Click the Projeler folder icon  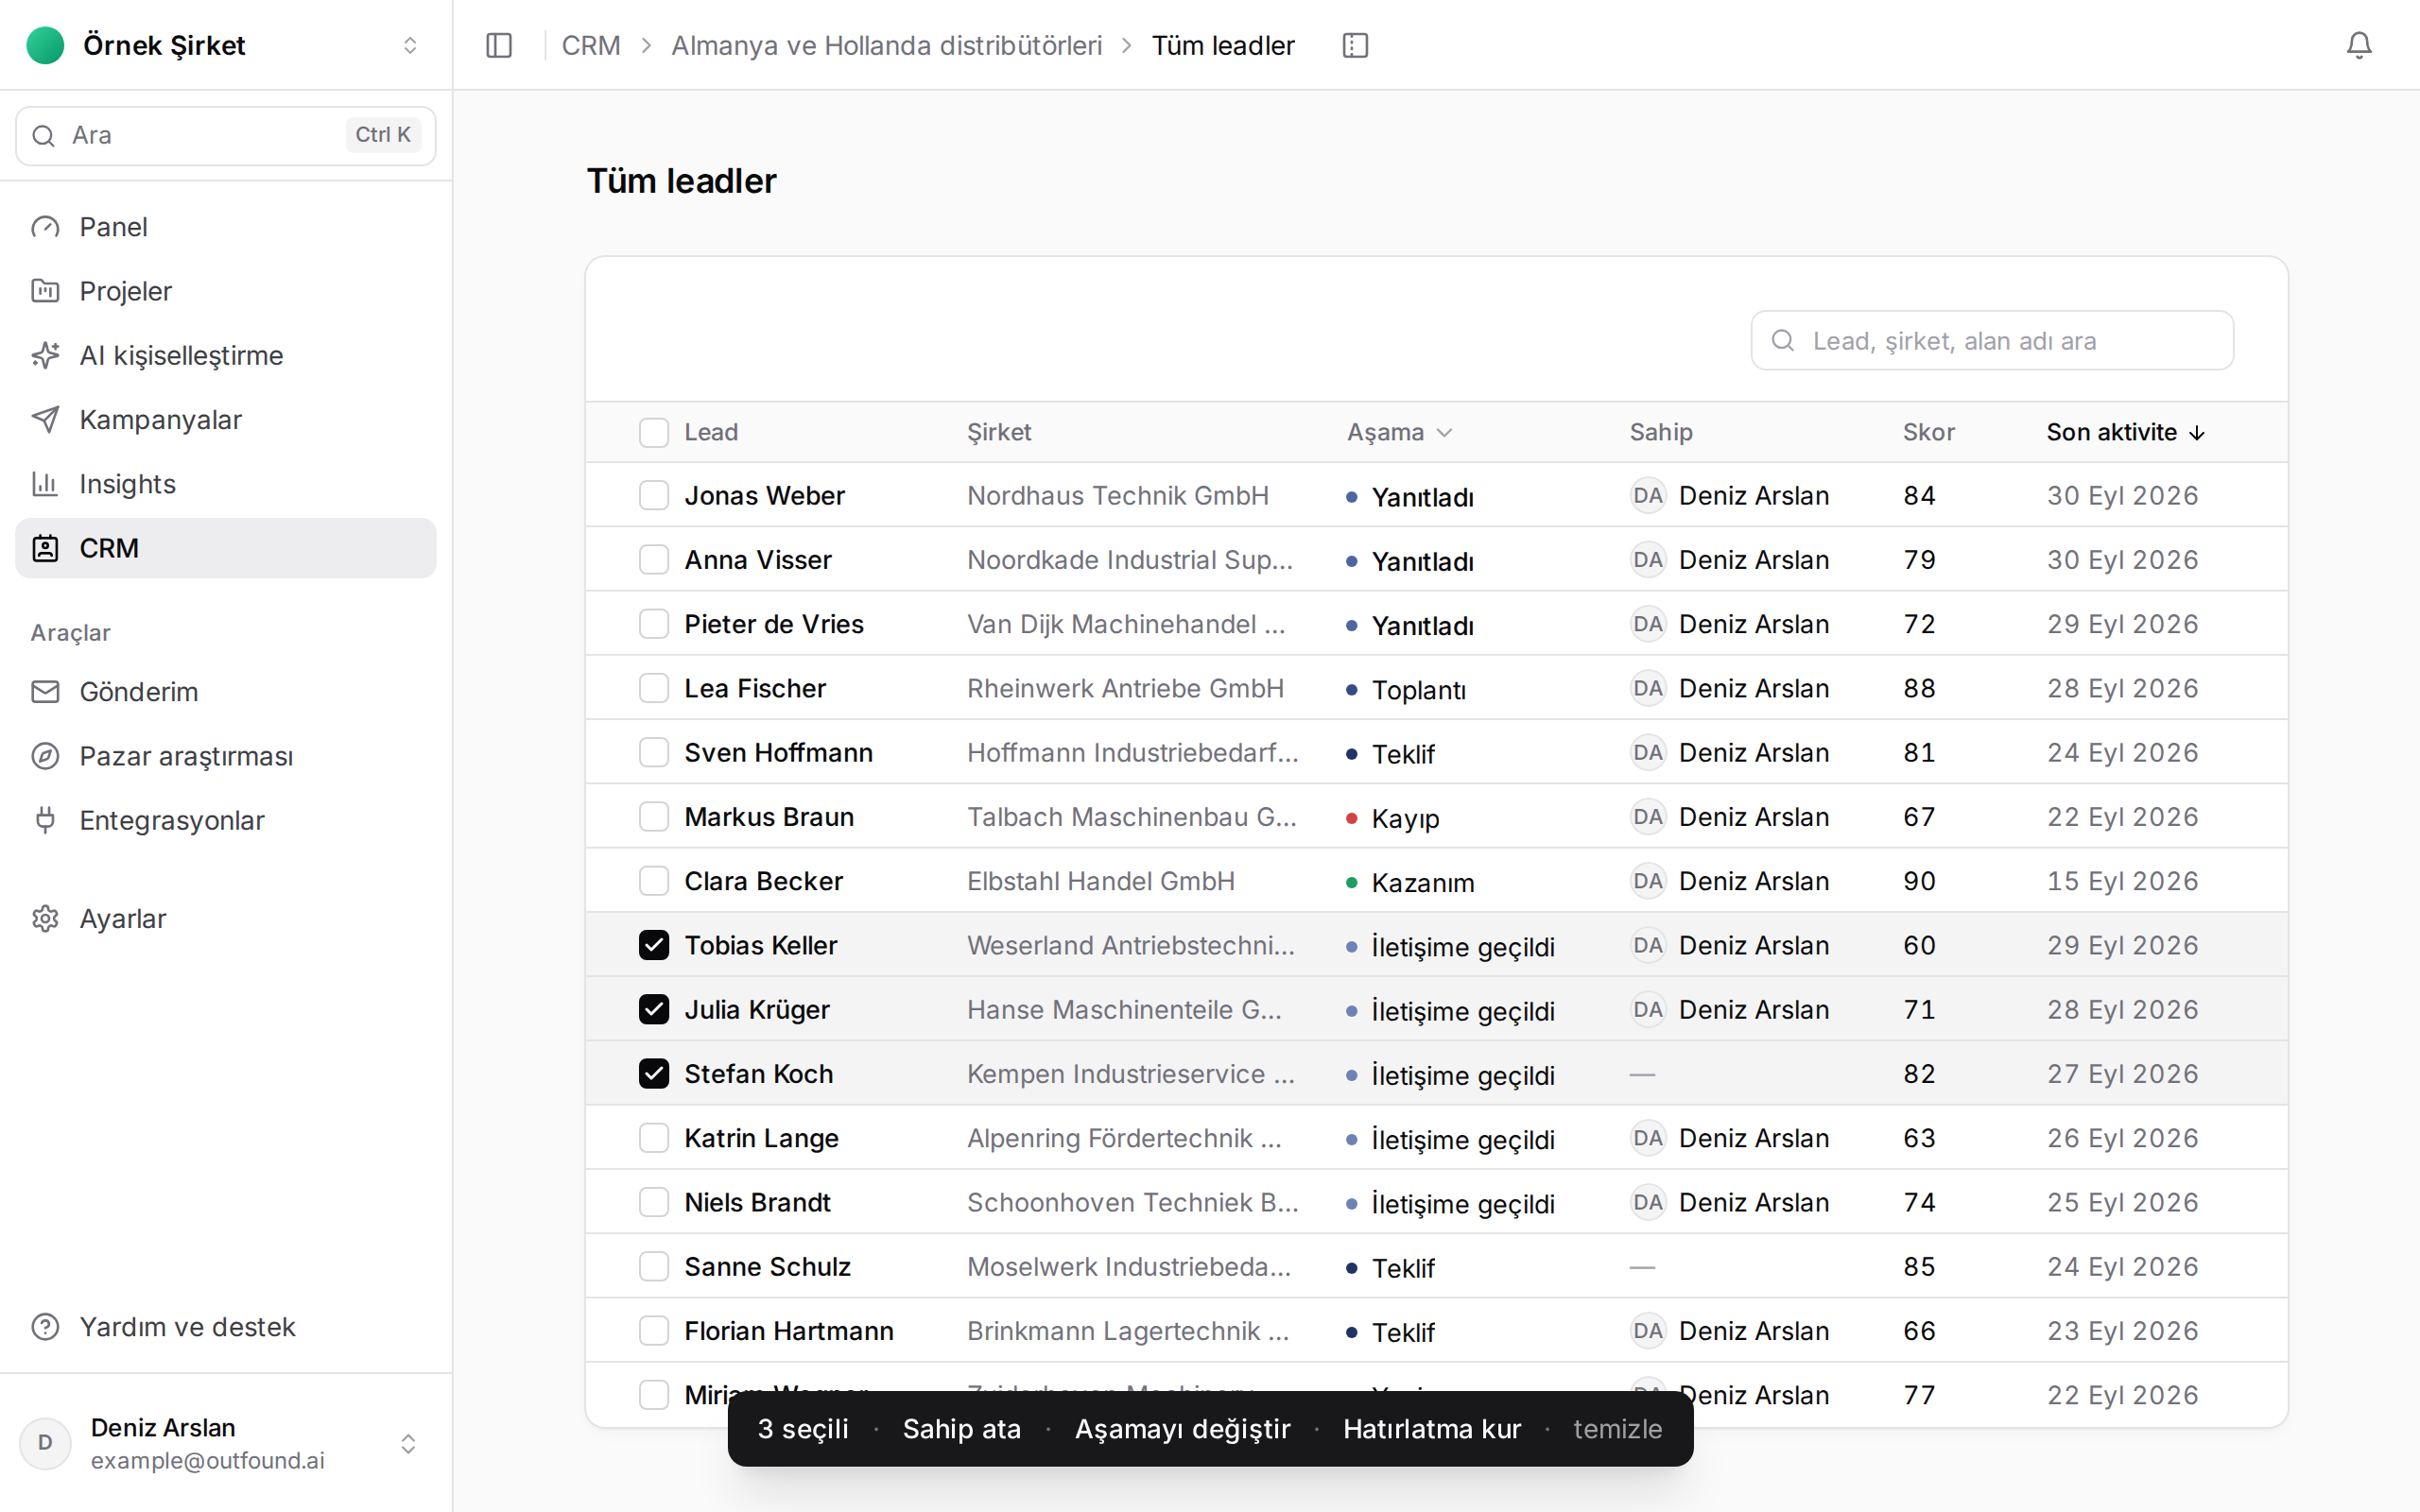point(45,291)
